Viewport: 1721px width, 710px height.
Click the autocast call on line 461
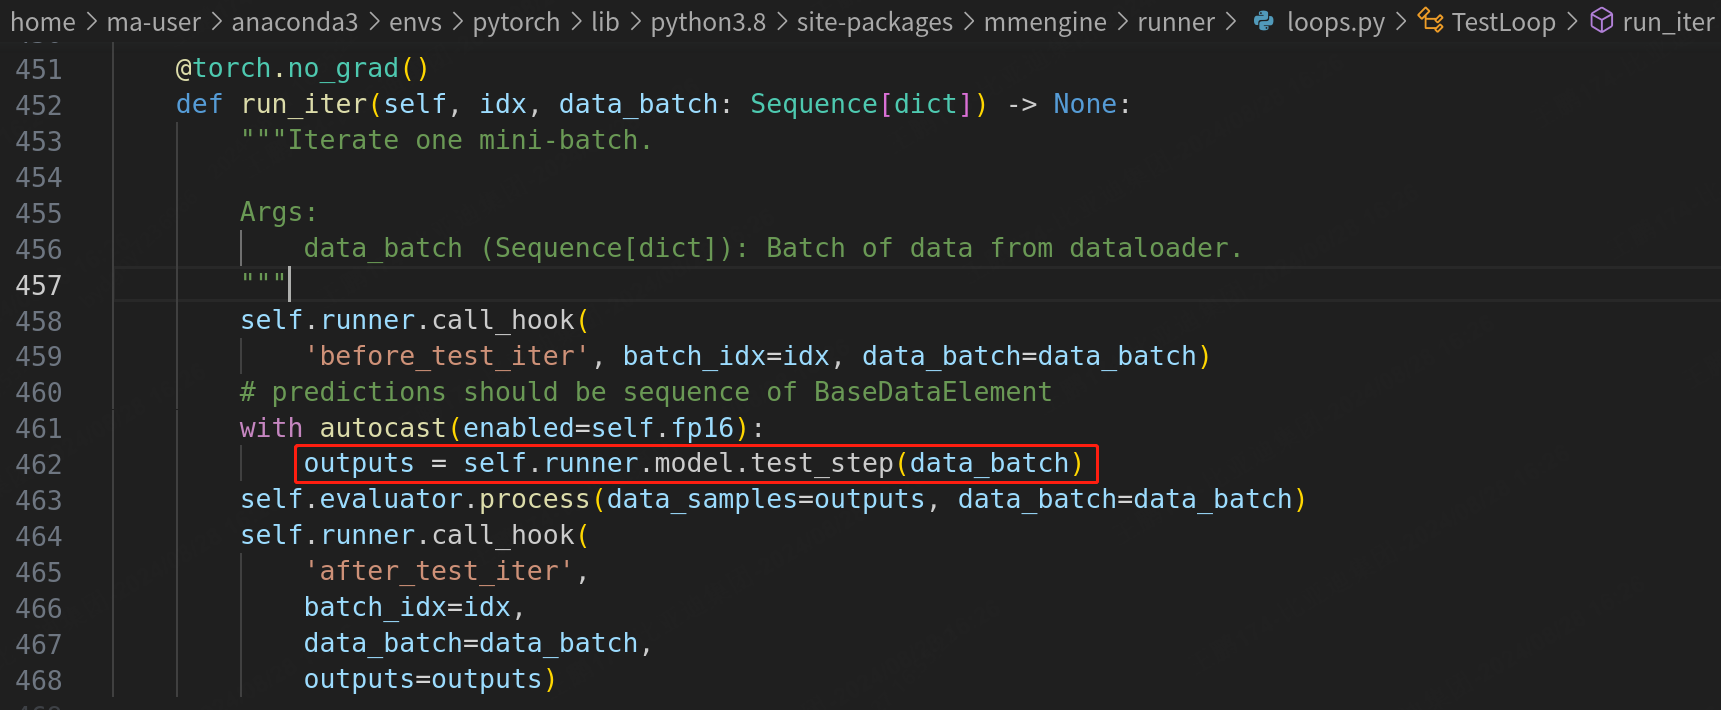pos(382,428)
